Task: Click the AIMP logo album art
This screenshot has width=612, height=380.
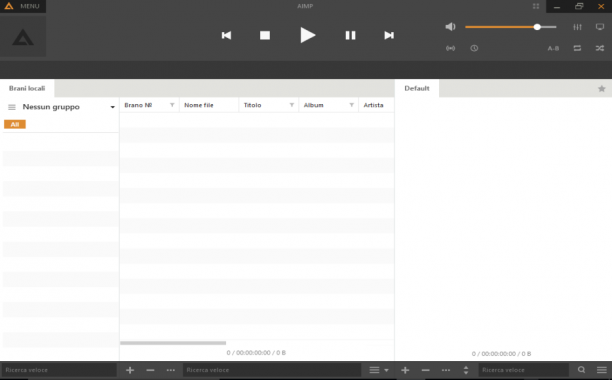Action: pos(23,37)
